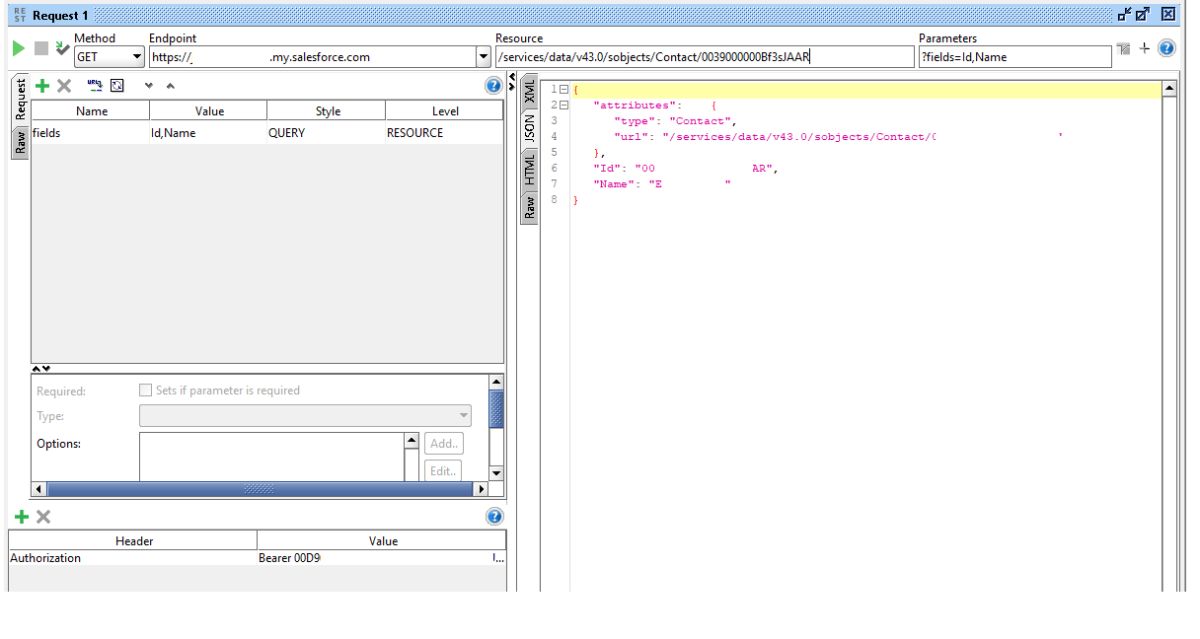Click the Name column header in parameters table
Viewport: 1200px width, 639px height.
(x=91, y=112)
